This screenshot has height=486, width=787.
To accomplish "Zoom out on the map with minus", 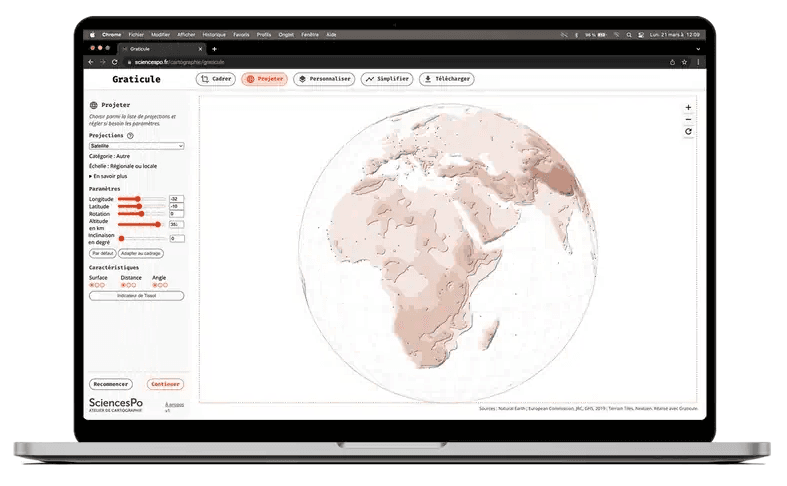I will point(688,119).
